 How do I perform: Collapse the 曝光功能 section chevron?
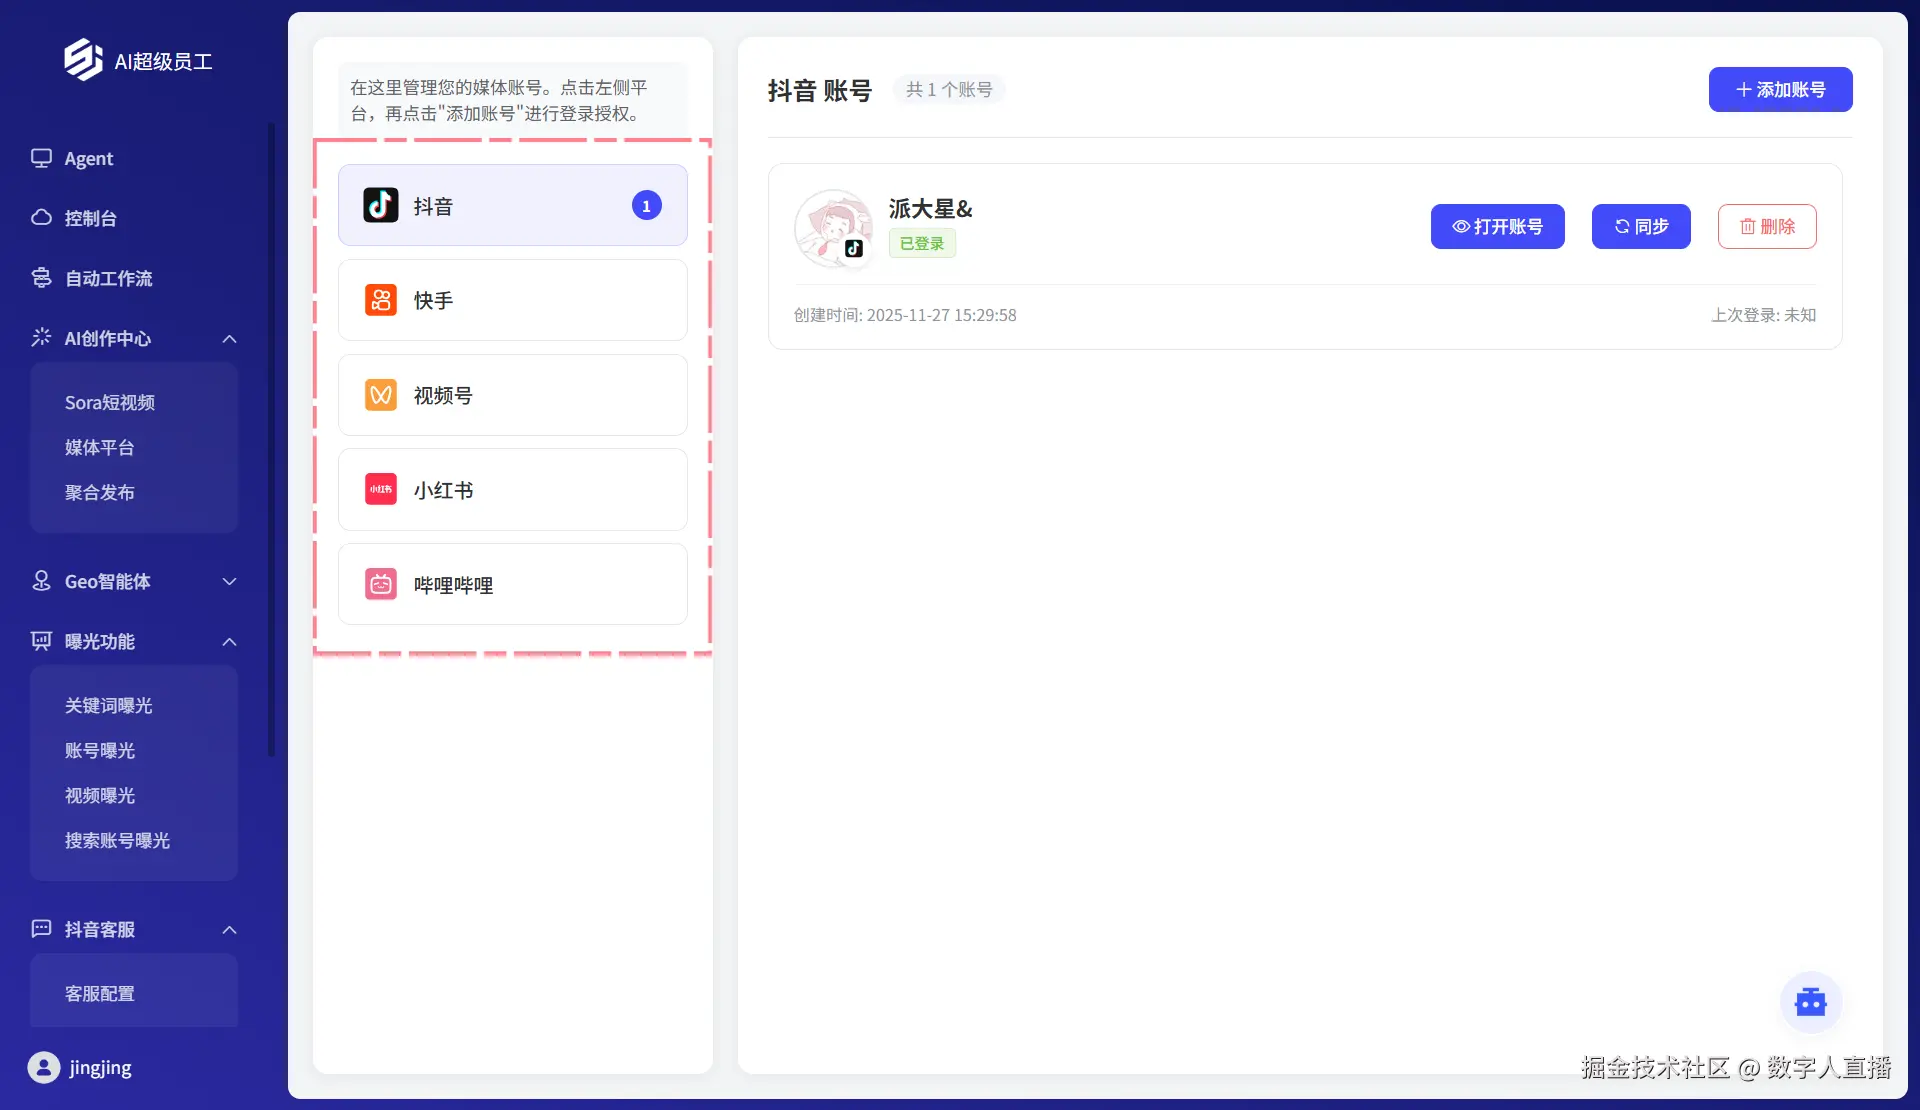point(229,642)
